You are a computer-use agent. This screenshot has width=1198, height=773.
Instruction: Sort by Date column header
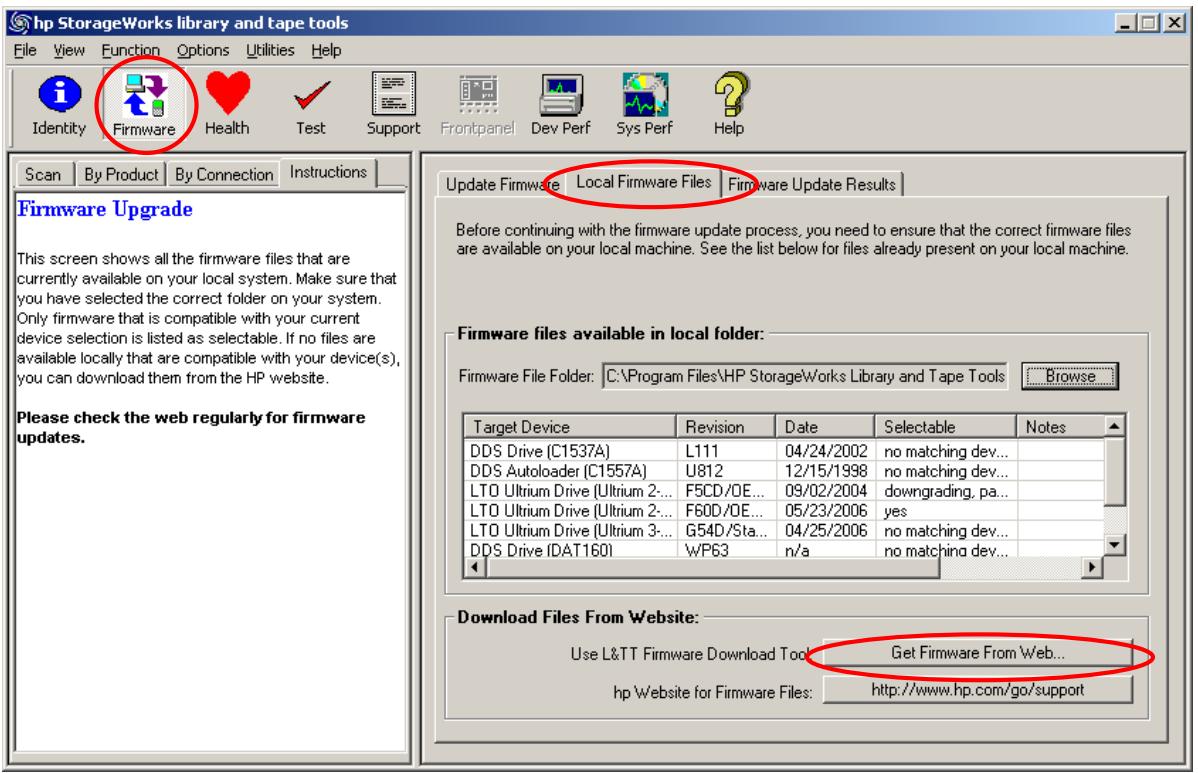tap(824, 426)
